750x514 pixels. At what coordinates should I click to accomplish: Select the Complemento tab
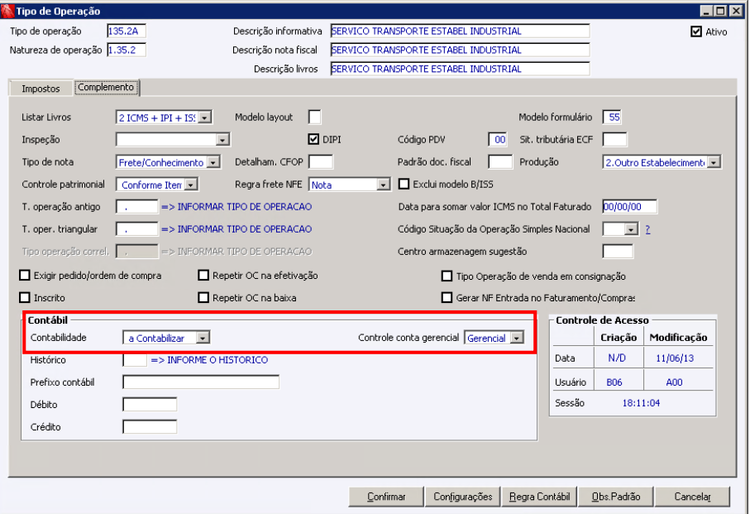click(x=106, y=87)
